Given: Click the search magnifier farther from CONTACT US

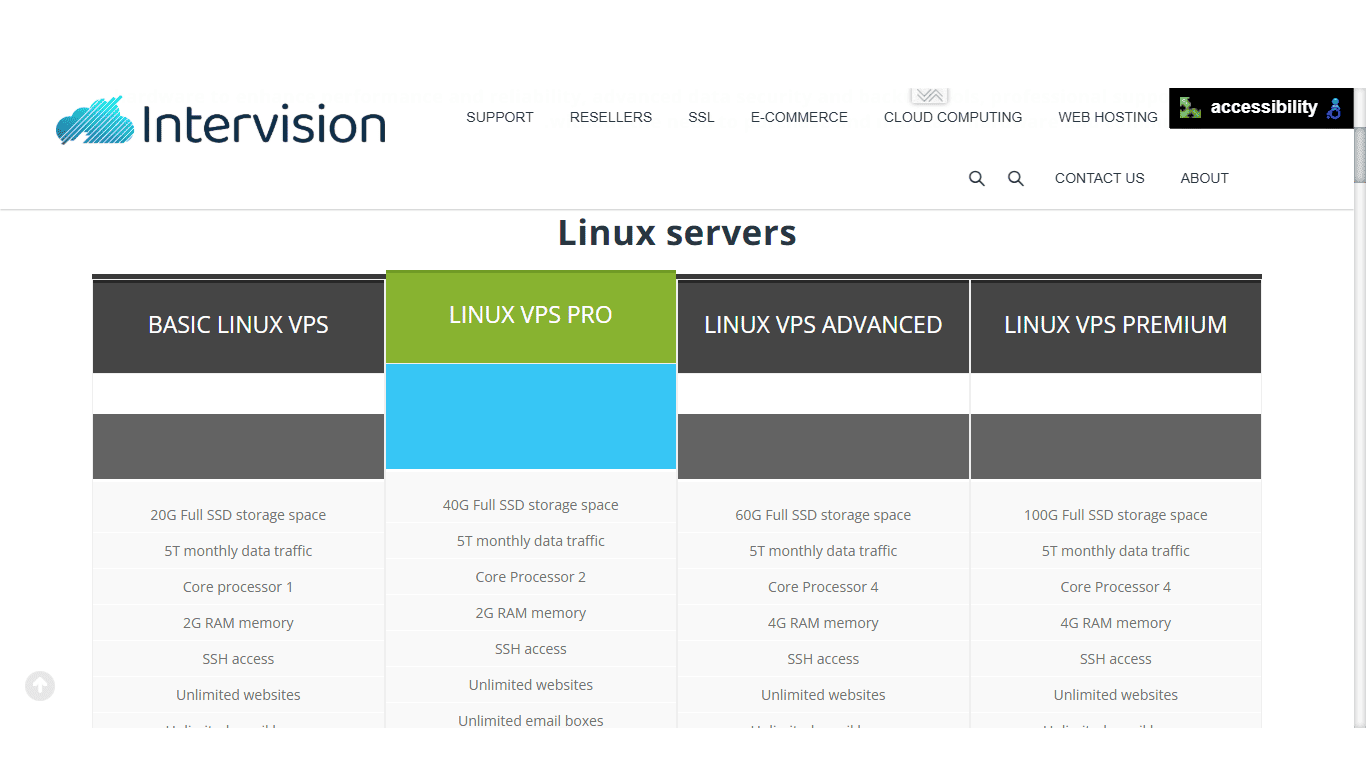Looking at the screenshot, I should (977, 178).
